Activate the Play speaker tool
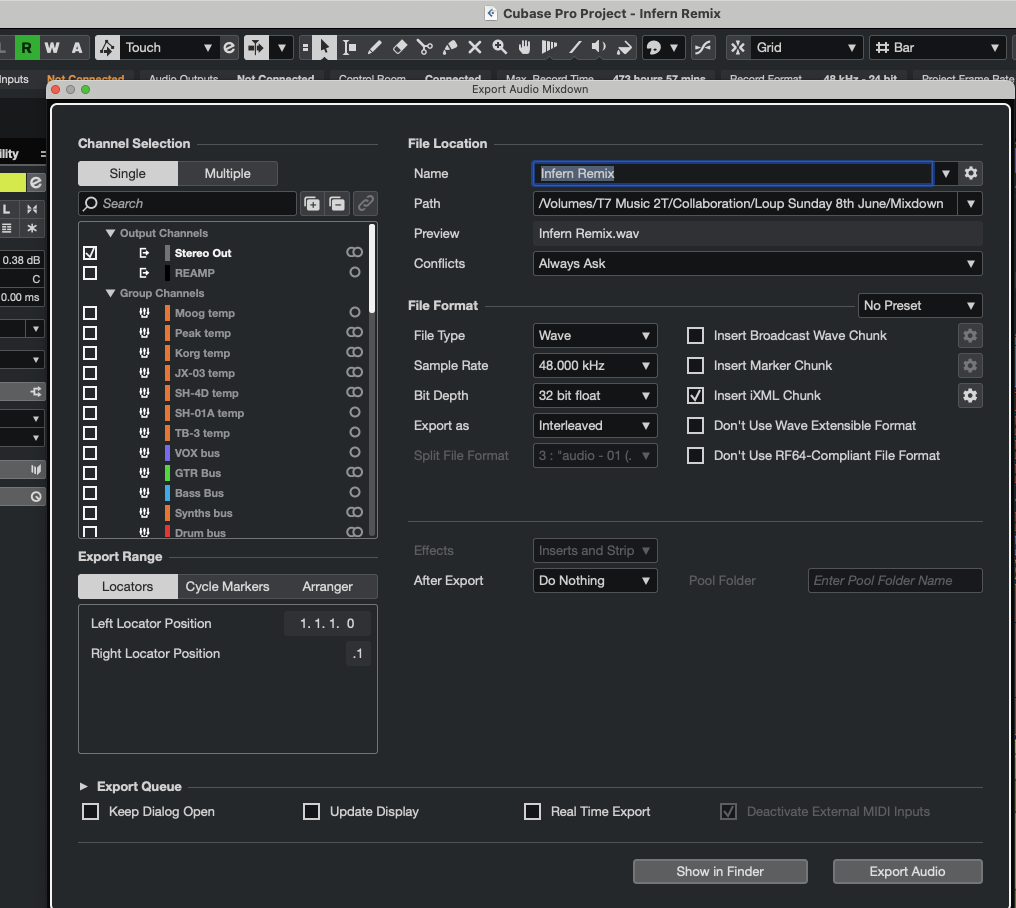1016x908 pixels. (x=599, y=47)
